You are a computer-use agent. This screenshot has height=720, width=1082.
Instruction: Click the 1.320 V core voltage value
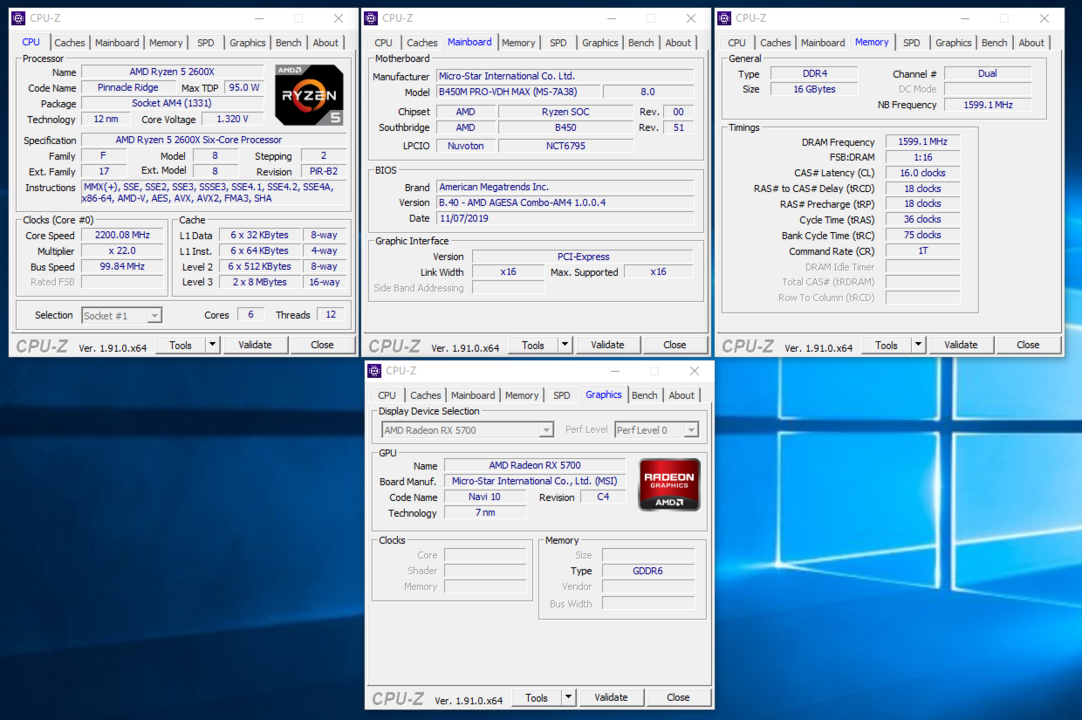pyautogui.click(x=233, y=119)
